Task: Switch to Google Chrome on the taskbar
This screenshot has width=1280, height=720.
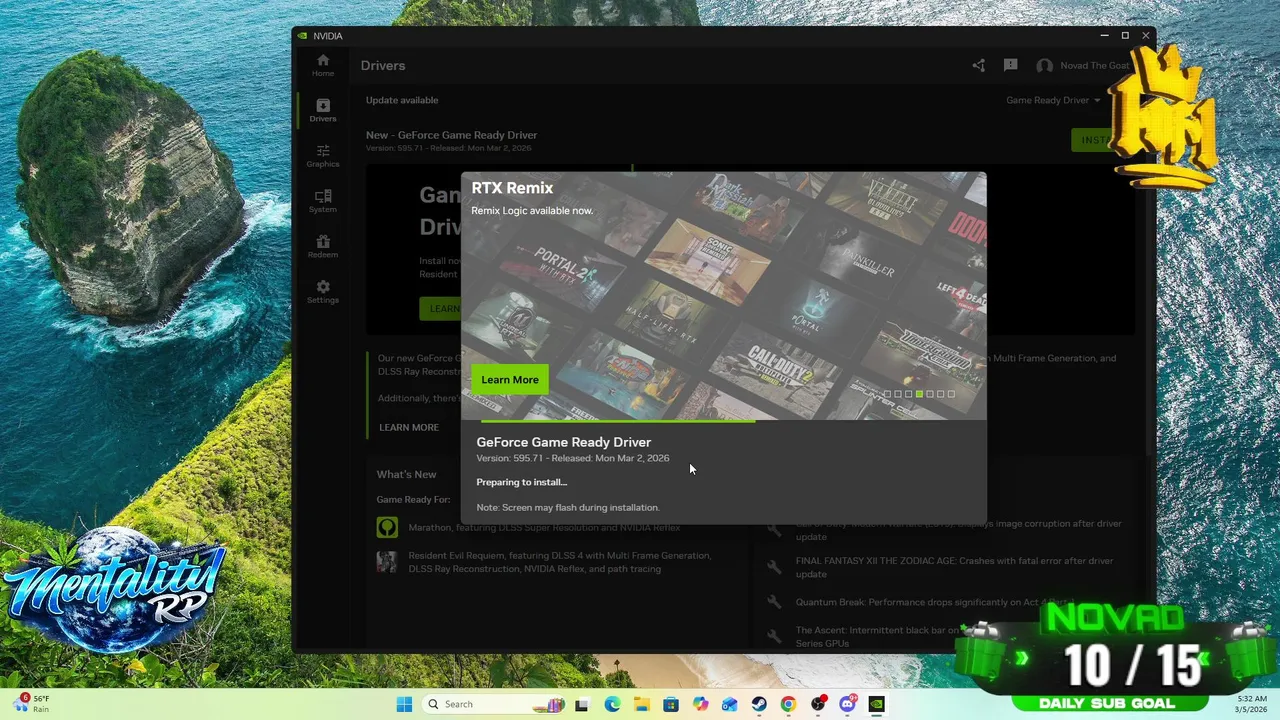Action: click(x=788, y=704)
